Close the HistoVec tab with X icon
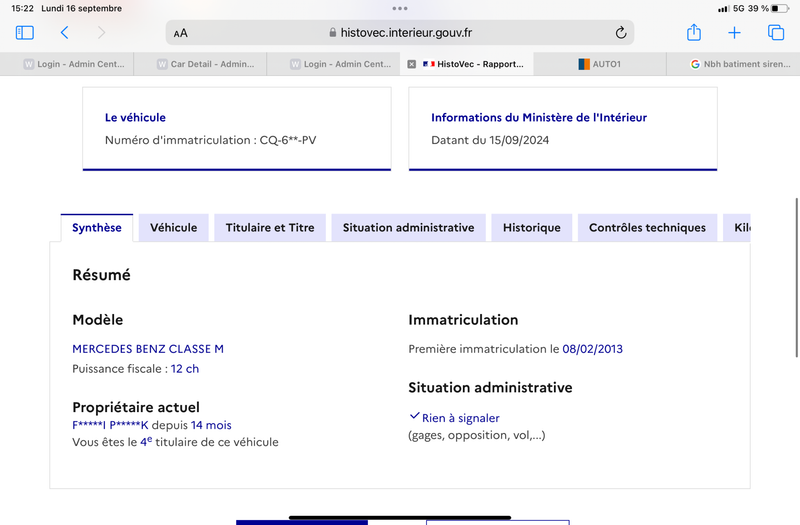The image size is (800, 525). (x=411, y=64)
